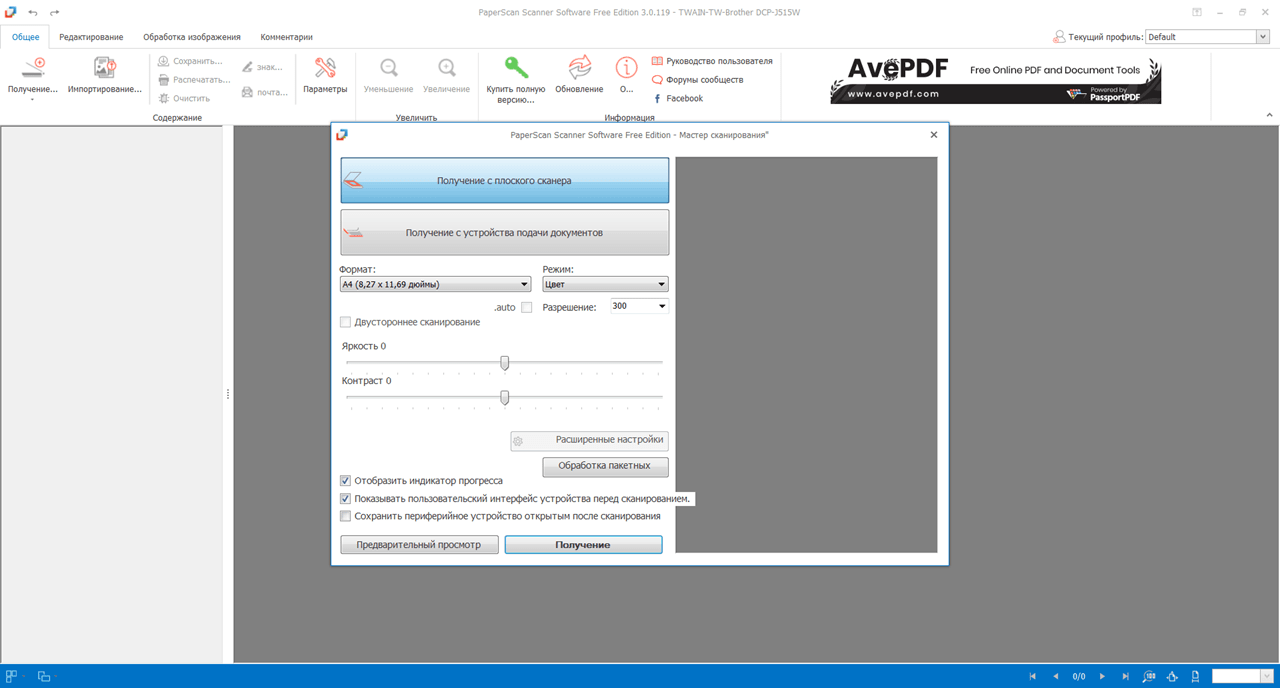This screenshot has height=688, width=1280.
Task: Go to next page in status bar
Action: [x=1102, y=677]
